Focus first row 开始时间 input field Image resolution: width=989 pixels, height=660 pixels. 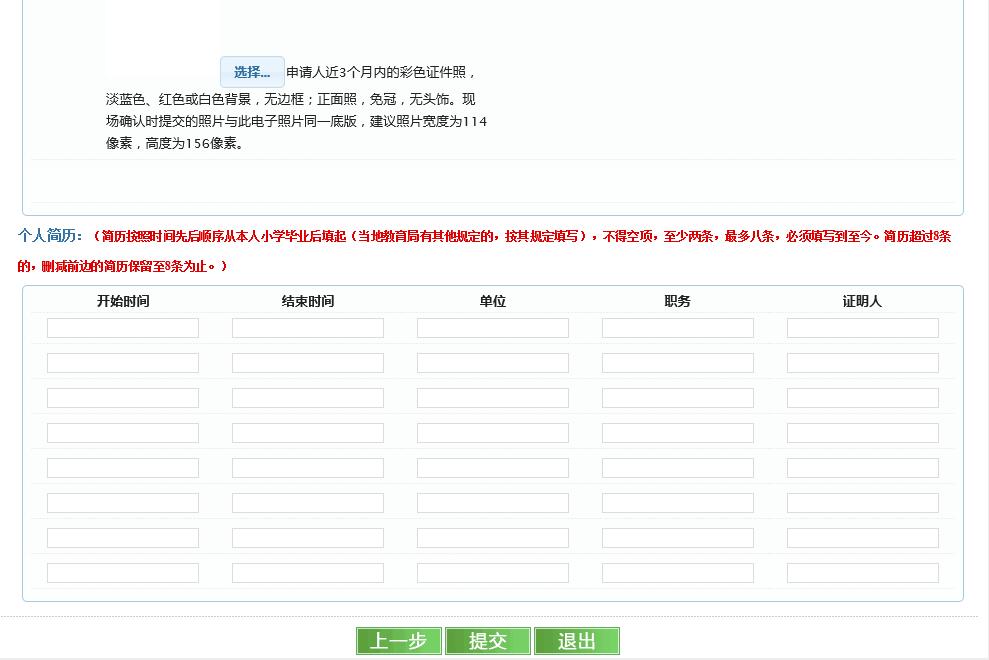123,328
